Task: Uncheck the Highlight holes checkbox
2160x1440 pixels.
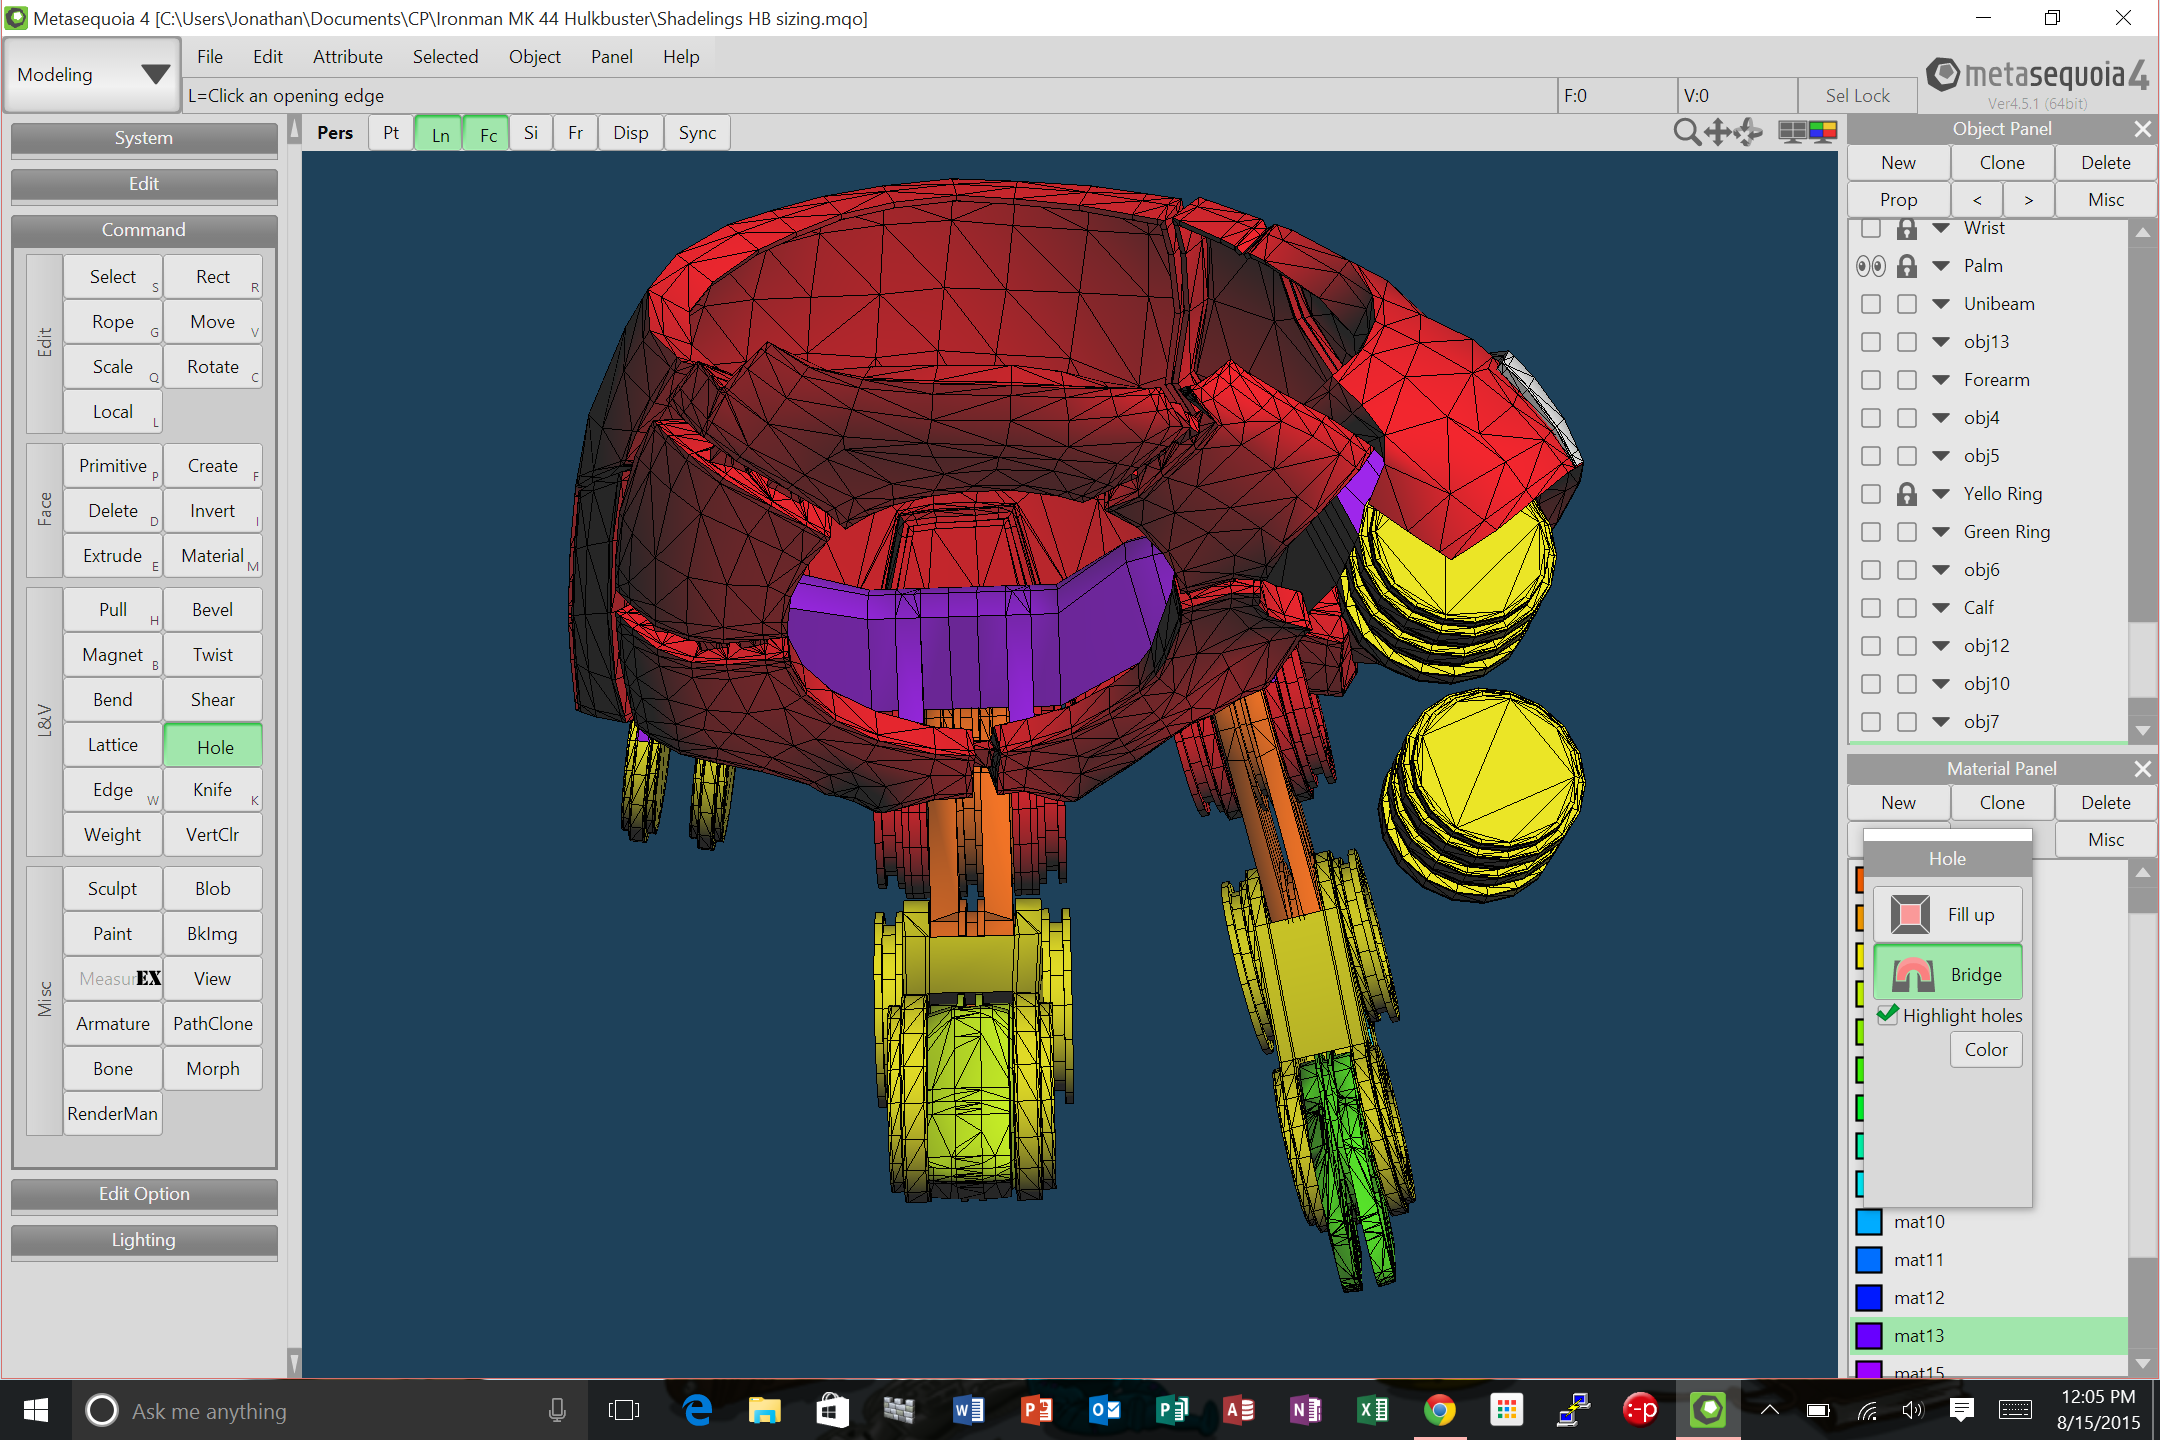Action: (x=1887, y=1015)
